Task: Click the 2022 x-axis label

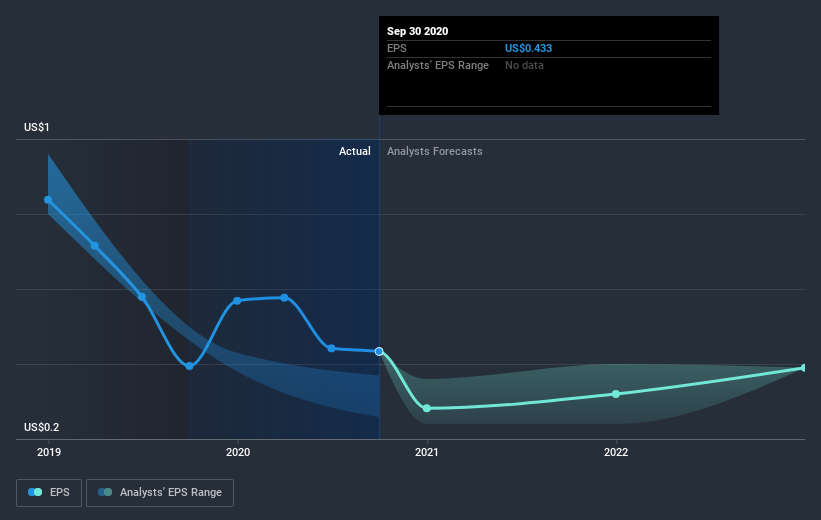Action: click(616, 452)
